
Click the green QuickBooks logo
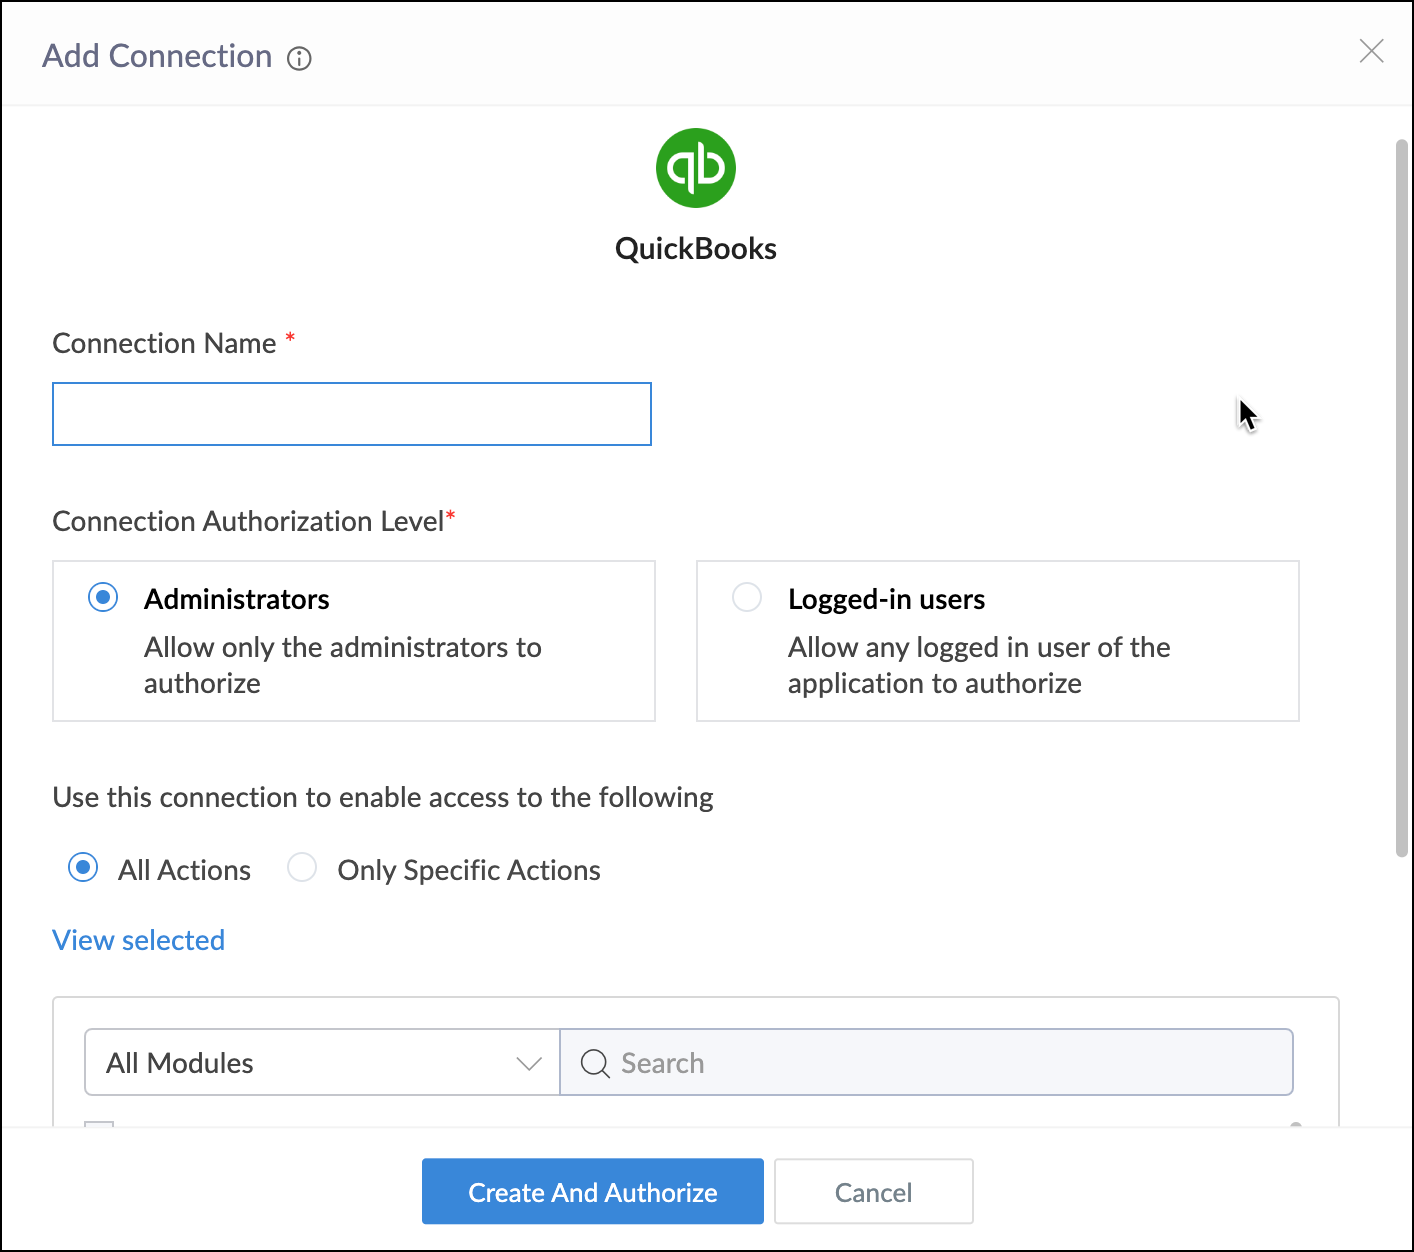point(696,168)
